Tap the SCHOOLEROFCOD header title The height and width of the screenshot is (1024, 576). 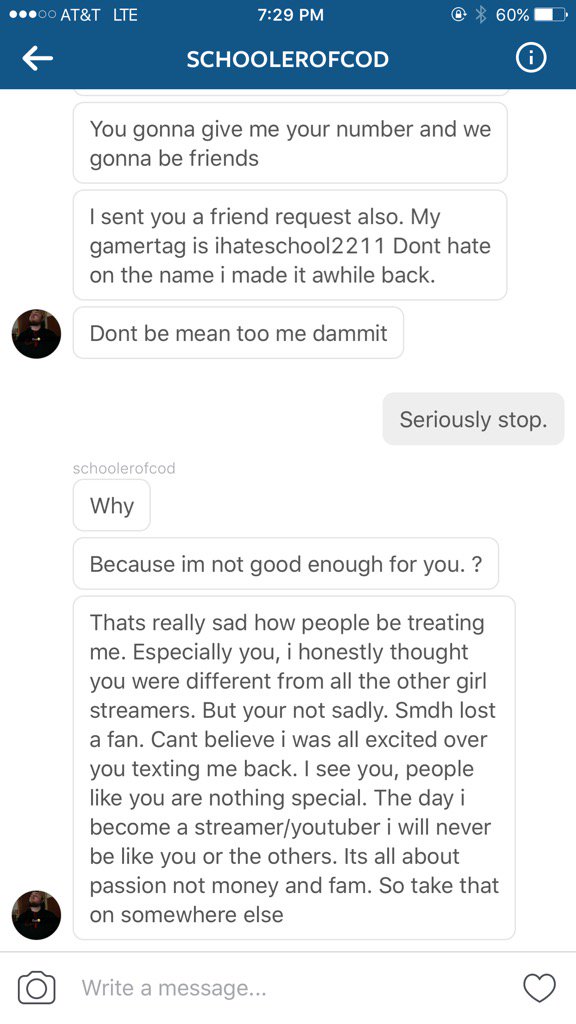coord(287,59)
